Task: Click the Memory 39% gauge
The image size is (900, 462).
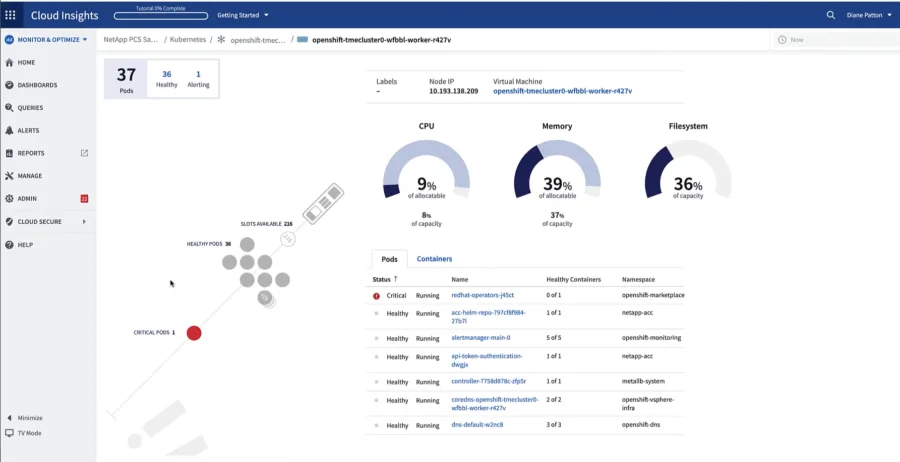Action: (557, 169)
